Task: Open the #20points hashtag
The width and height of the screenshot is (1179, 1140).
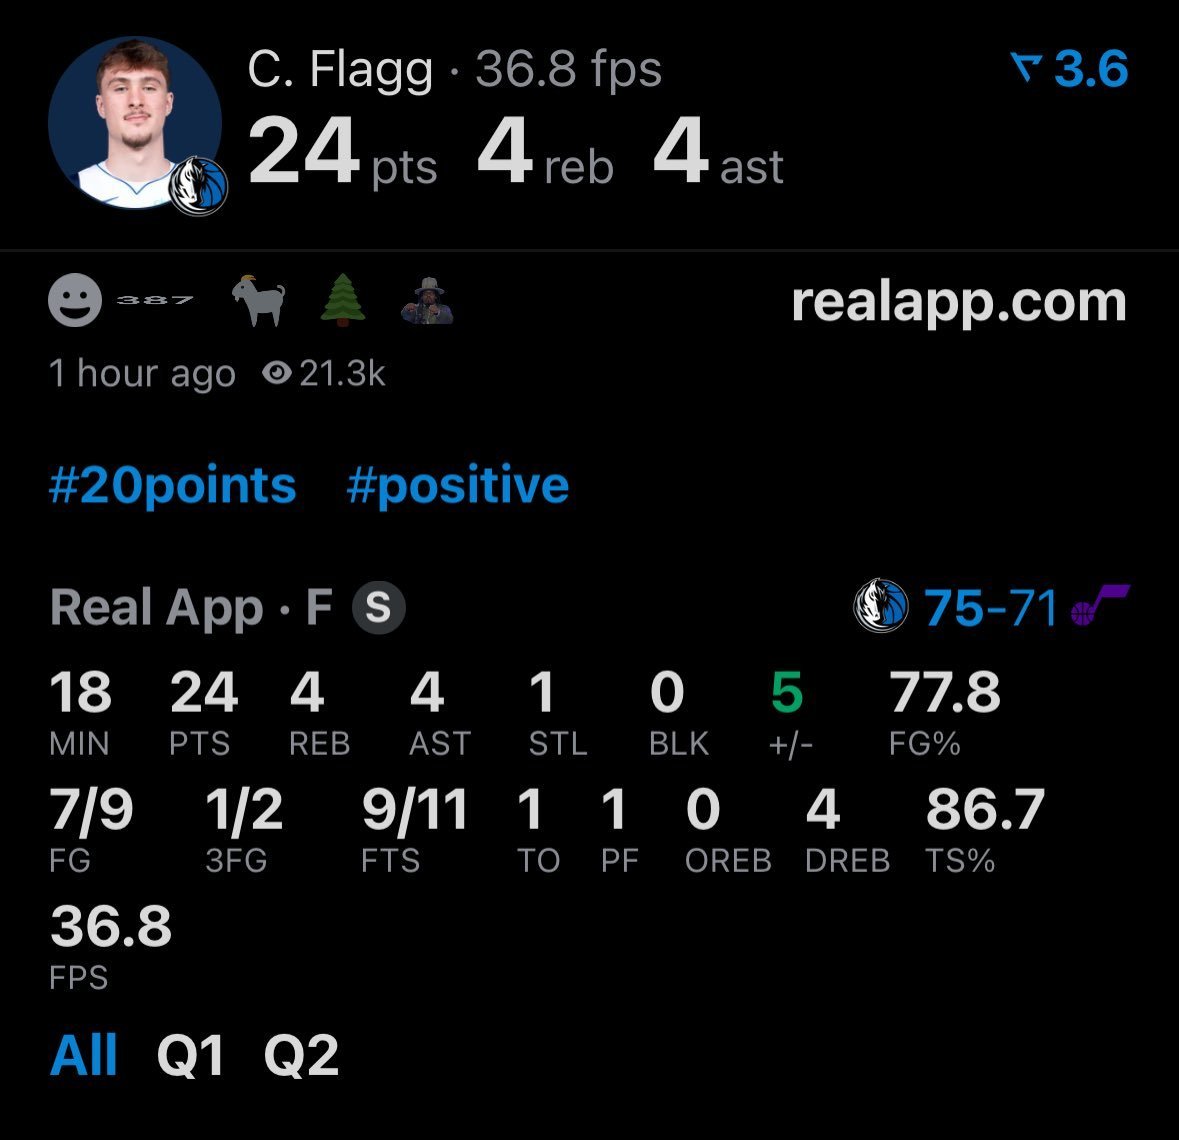Action: coord(172,485)
